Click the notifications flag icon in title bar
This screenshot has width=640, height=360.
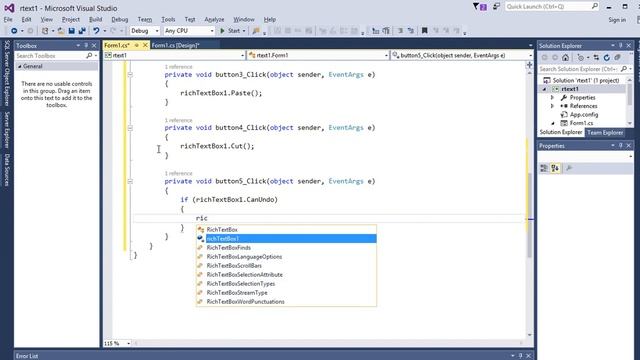click(480, 7)
